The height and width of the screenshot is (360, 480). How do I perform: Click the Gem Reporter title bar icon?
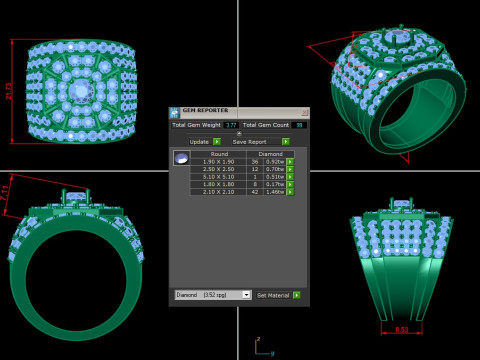[x=174, y=113]
